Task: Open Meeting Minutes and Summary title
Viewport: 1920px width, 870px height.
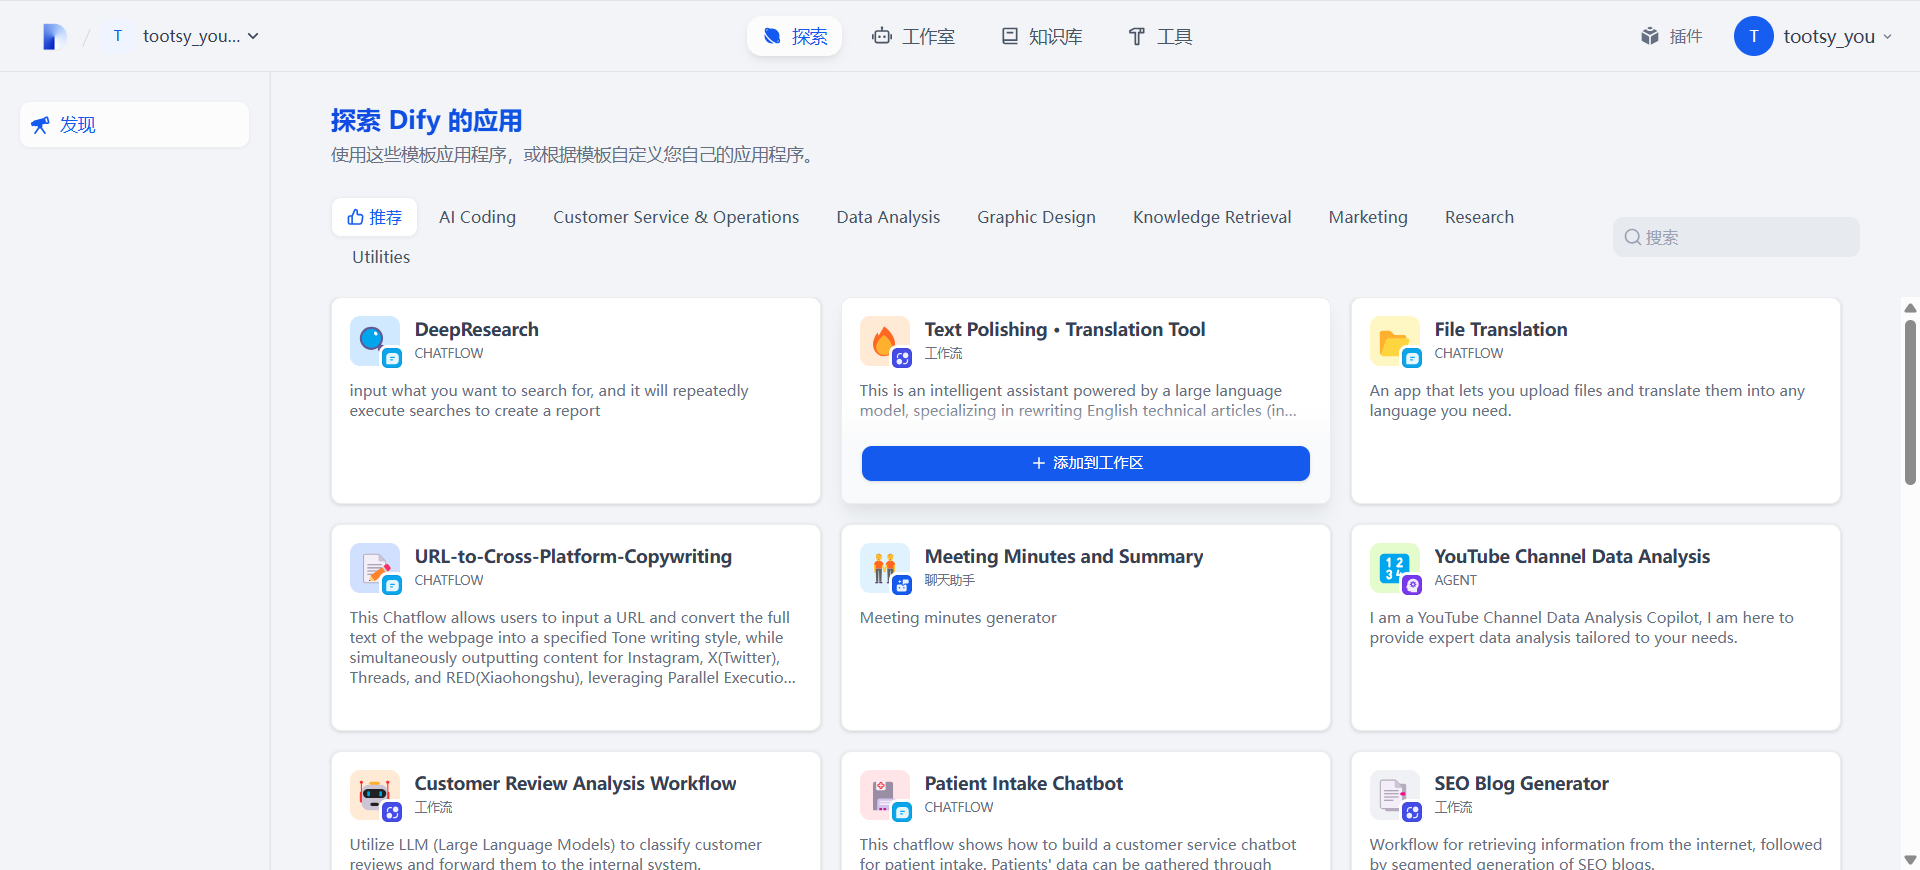Action: click(1063, 556)
